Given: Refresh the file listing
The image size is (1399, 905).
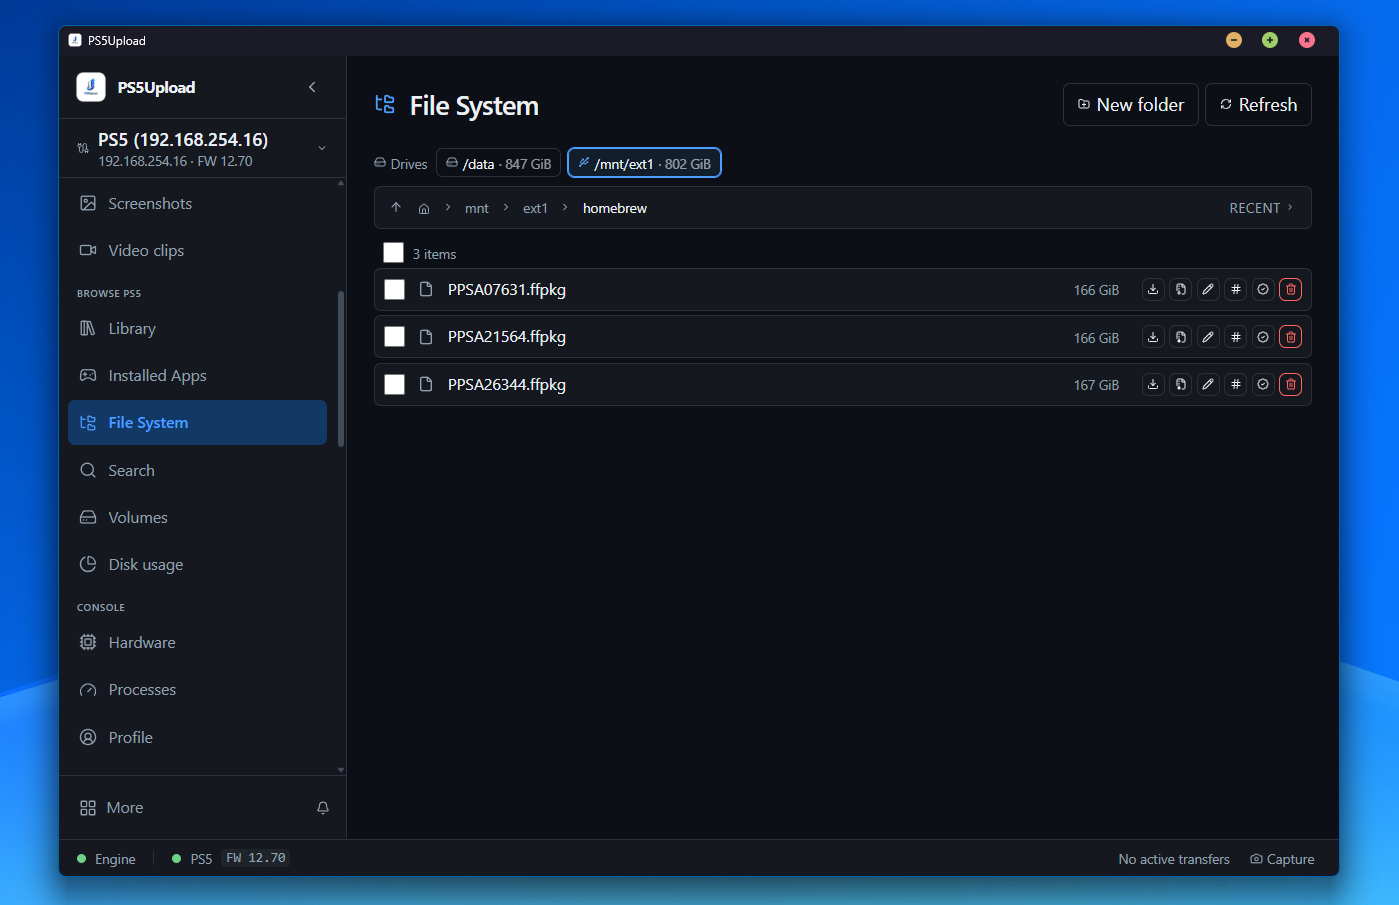Looking at the screenshot, I should click(1258, 105).
